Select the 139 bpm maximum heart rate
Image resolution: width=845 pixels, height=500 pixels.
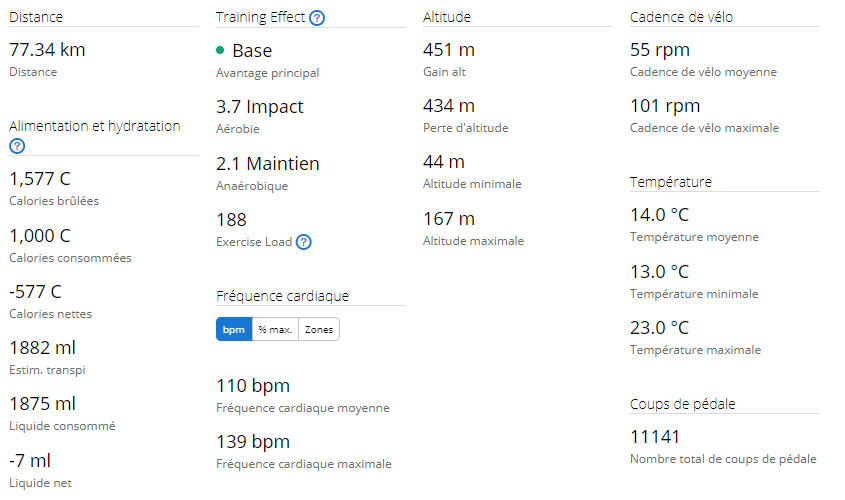(x=253, y=442)
